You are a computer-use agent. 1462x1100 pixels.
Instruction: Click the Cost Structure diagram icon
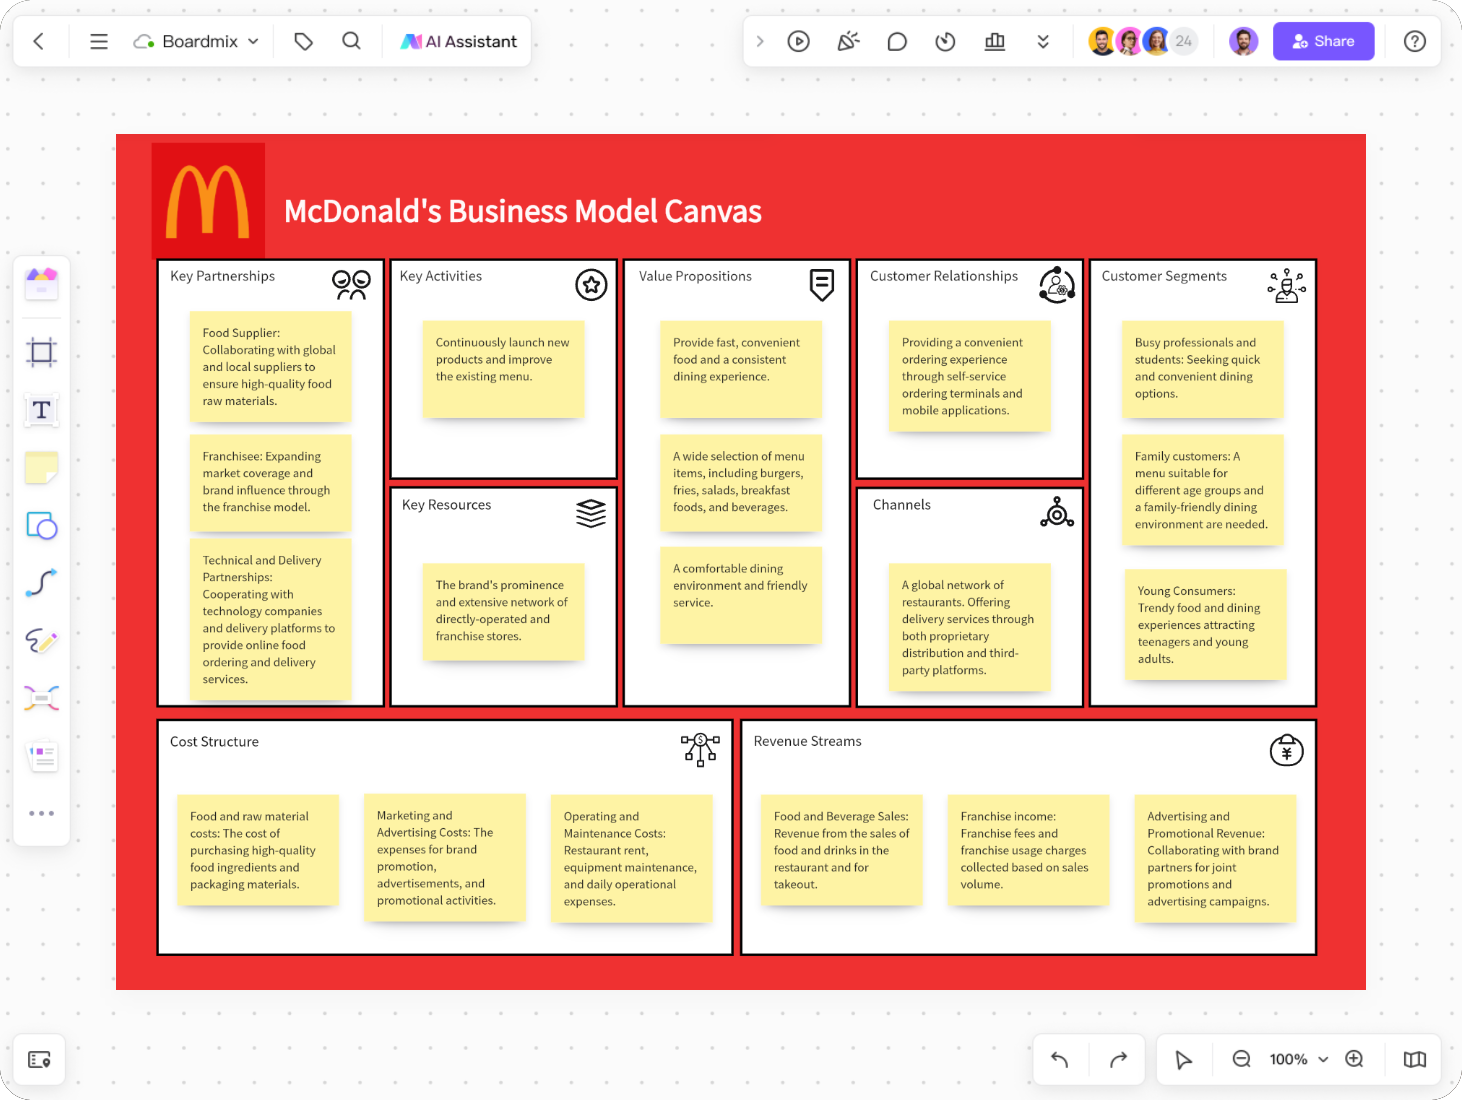pyautogui.click(x=700, y=749)
